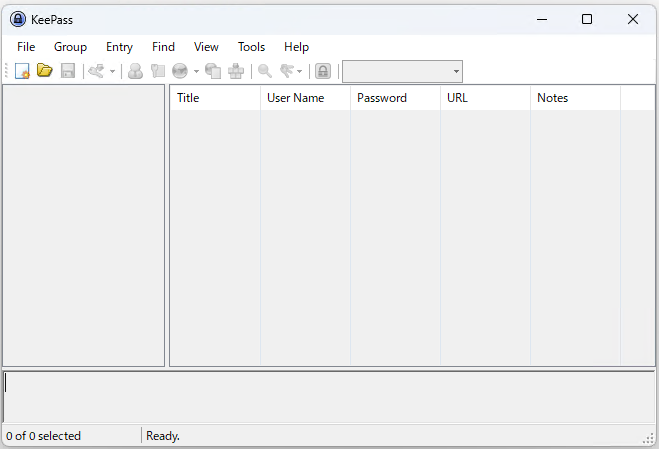
Task: Maximize the KeePass window
Action: (x=587, y=19)
